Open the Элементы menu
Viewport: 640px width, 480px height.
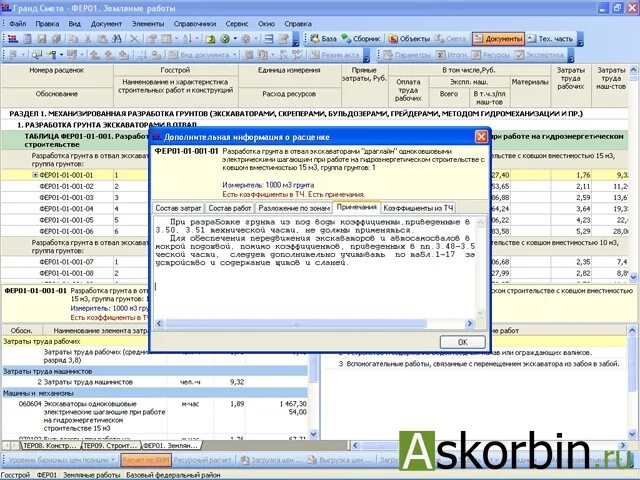148,24
